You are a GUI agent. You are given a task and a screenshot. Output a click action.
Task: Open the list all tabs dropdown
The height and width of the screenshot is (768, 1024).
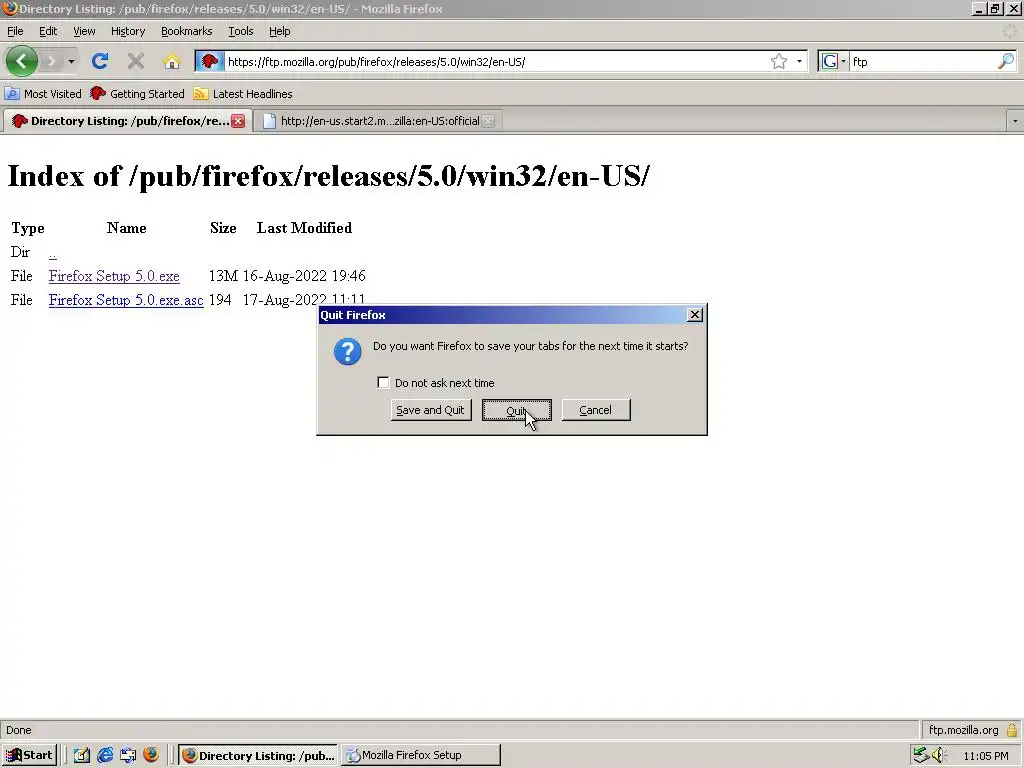(x=1014, y=121)
